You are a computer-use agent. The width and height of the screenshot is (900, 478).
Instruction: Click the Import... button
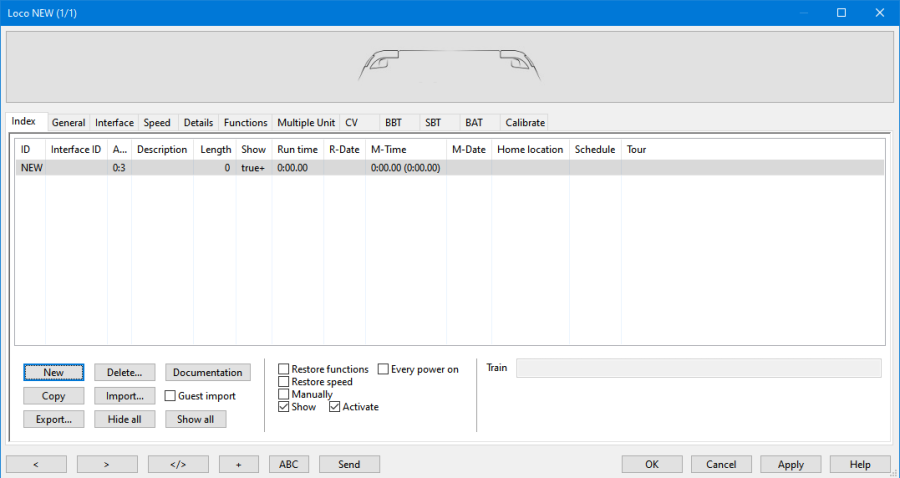tap(125, 396)
